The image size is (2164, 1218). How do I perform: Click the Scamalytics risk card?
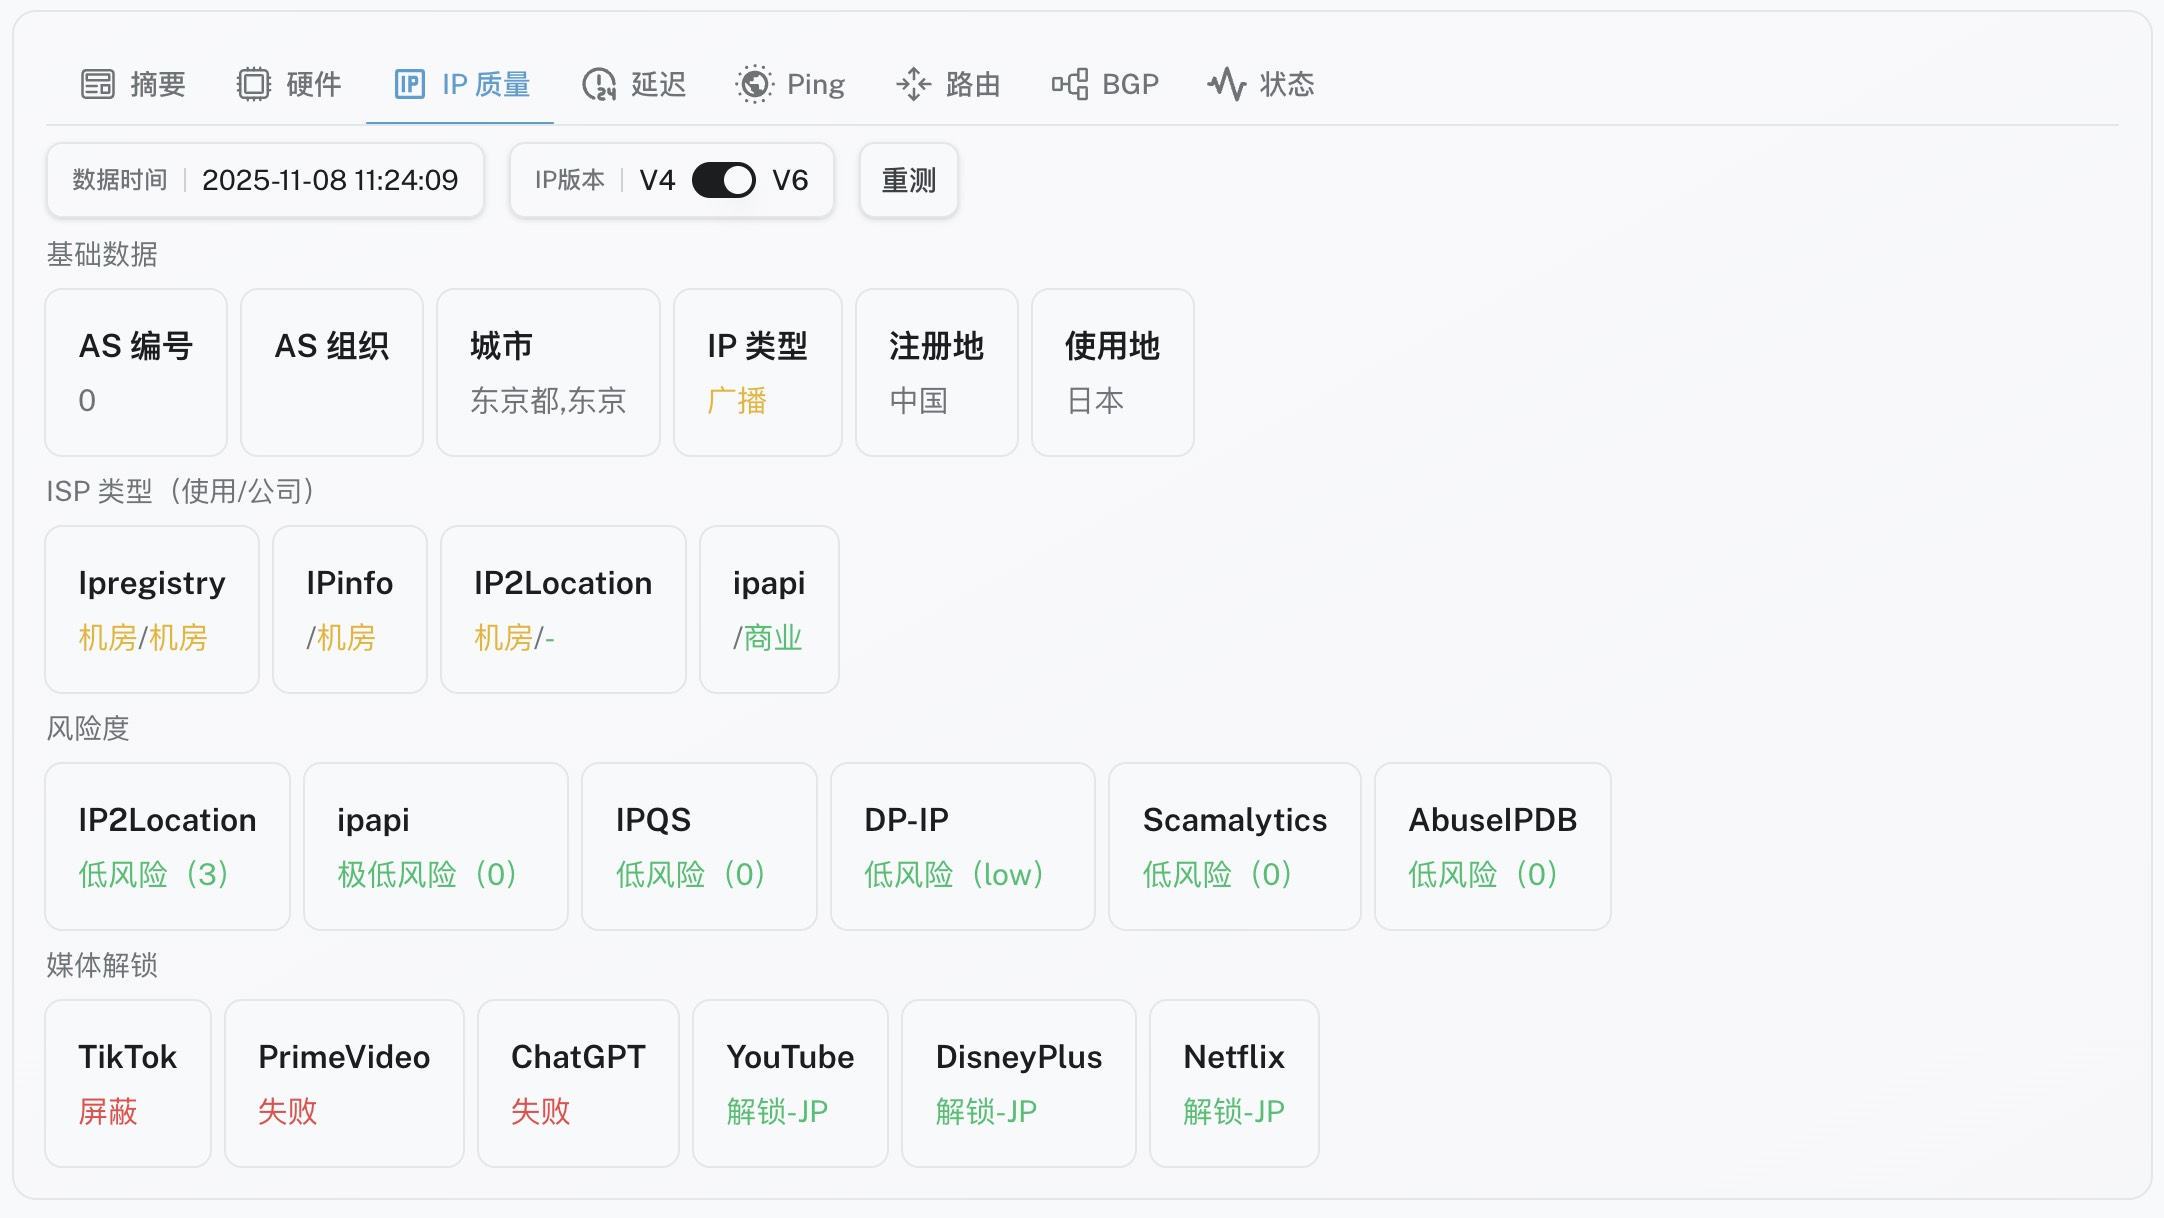tap(1234, 846)
